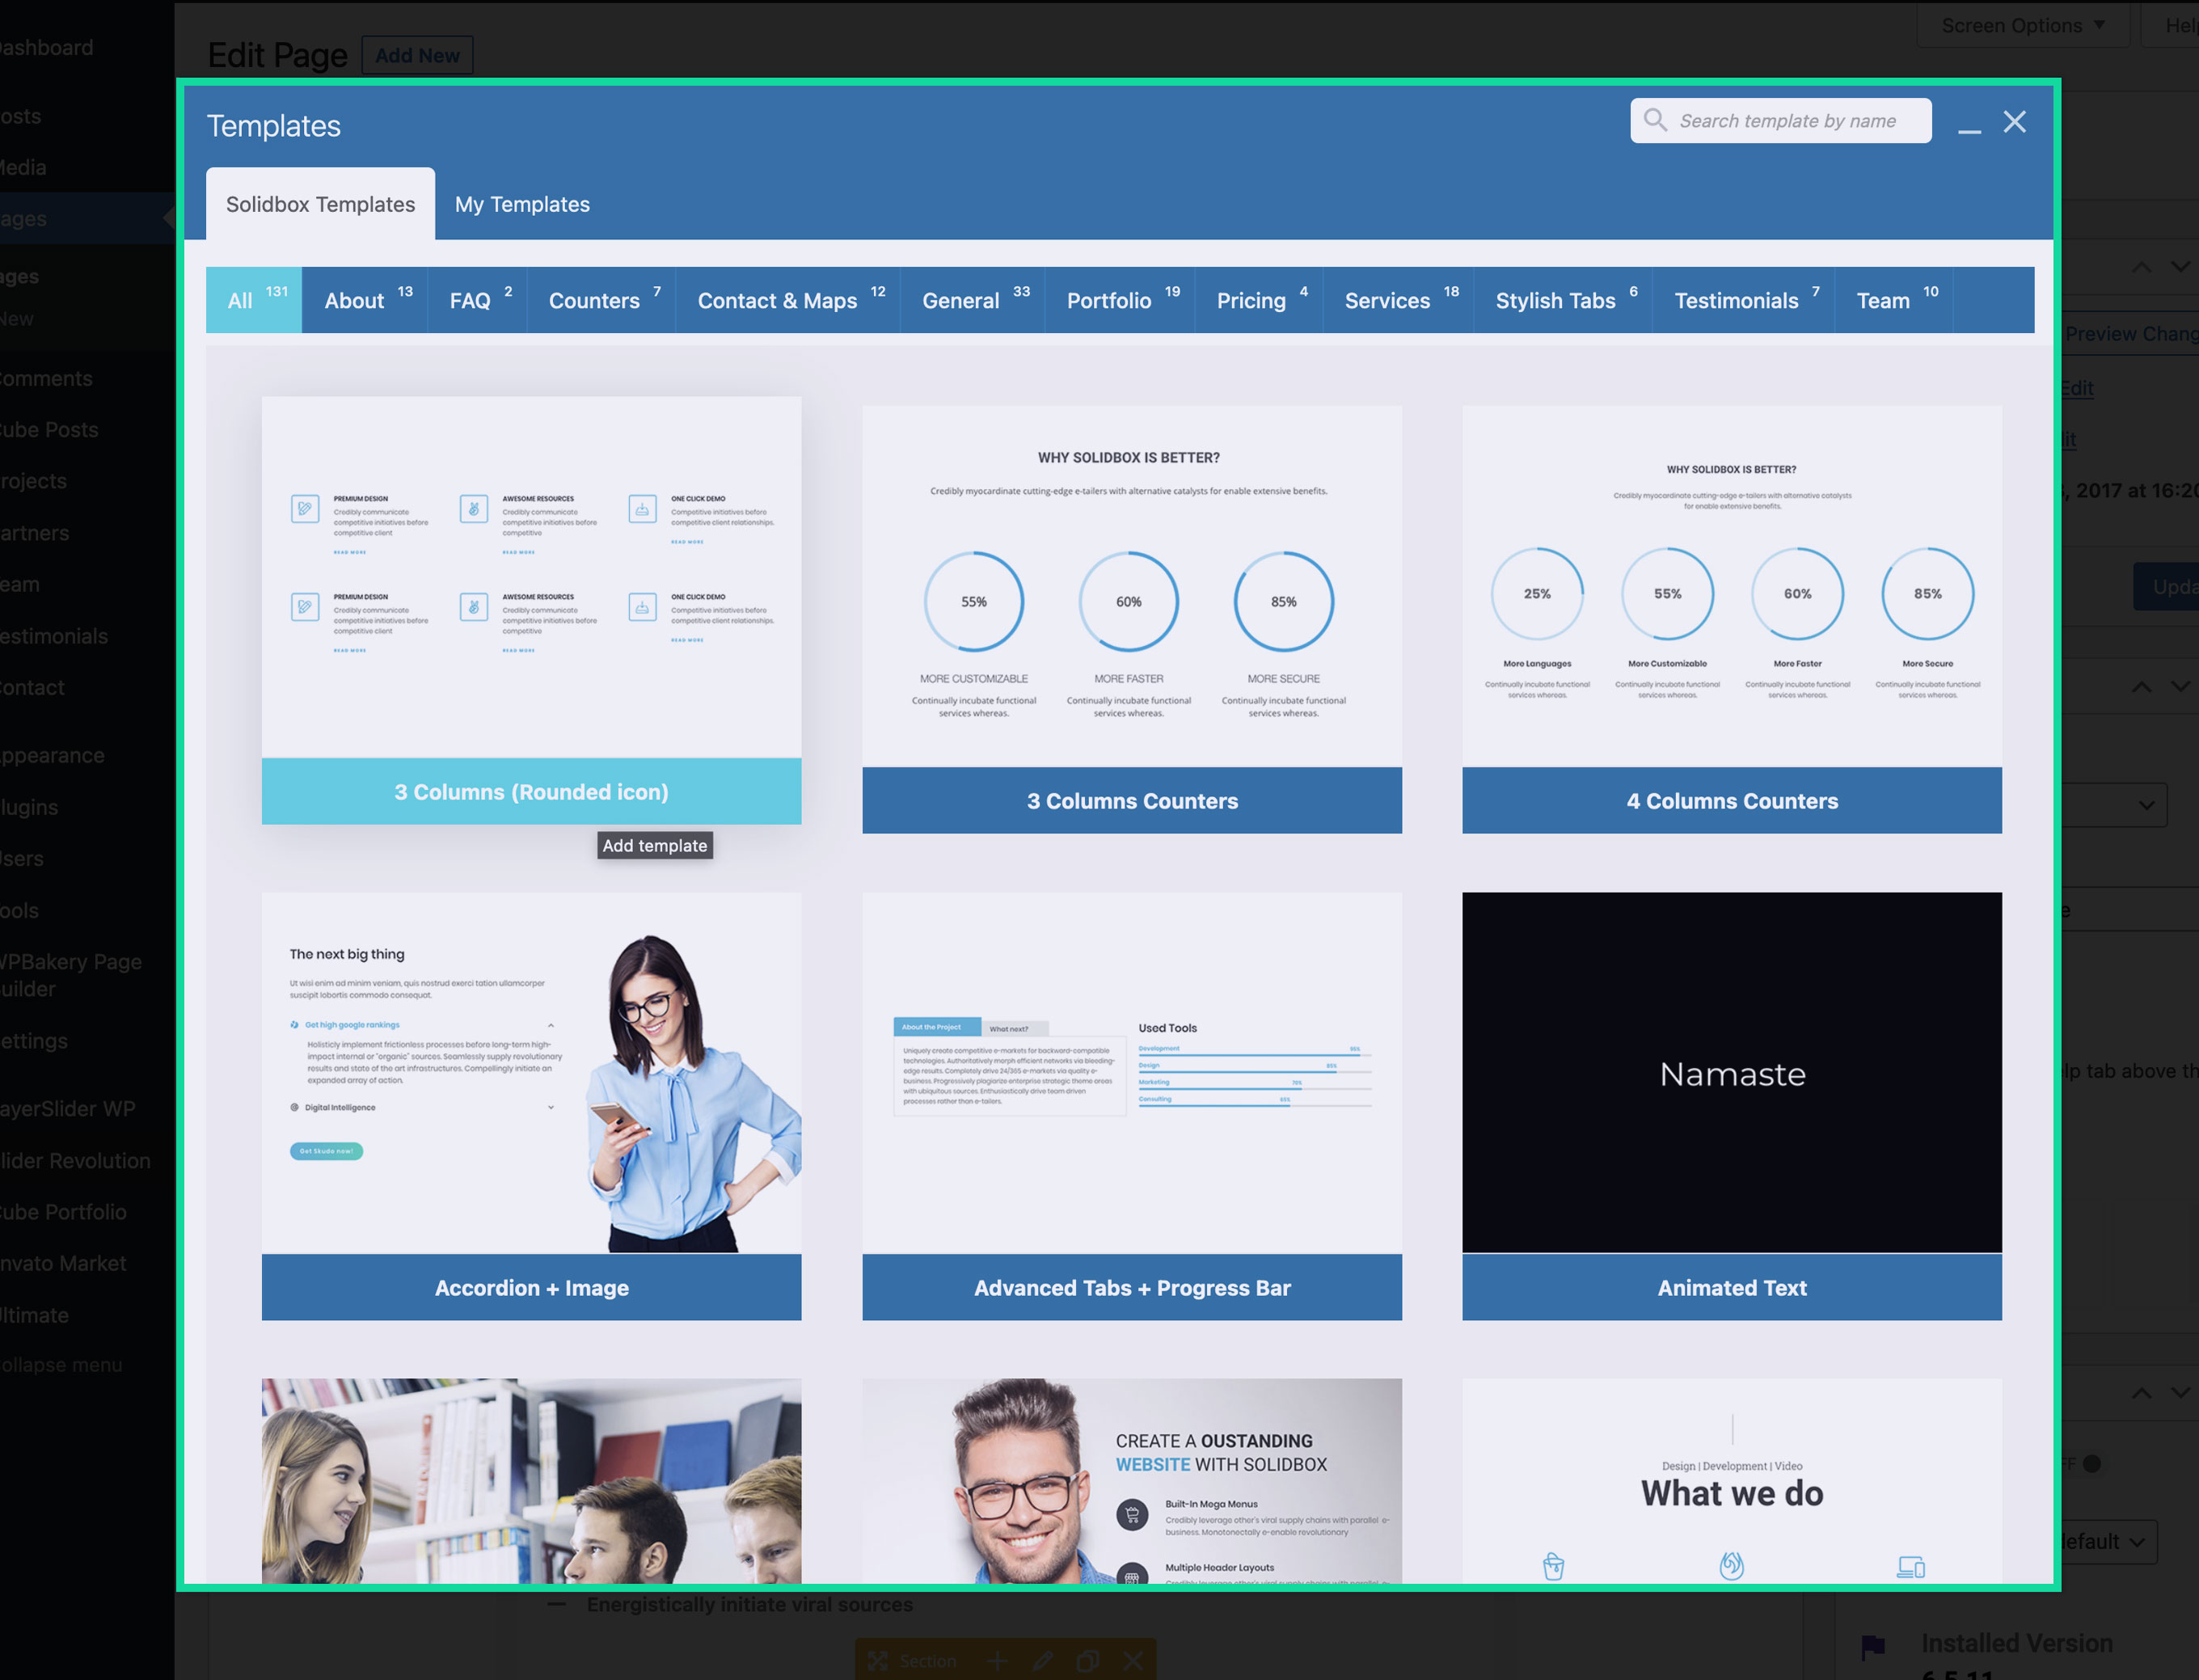Click the plus icon on Section bar

tap(997, 1661)
